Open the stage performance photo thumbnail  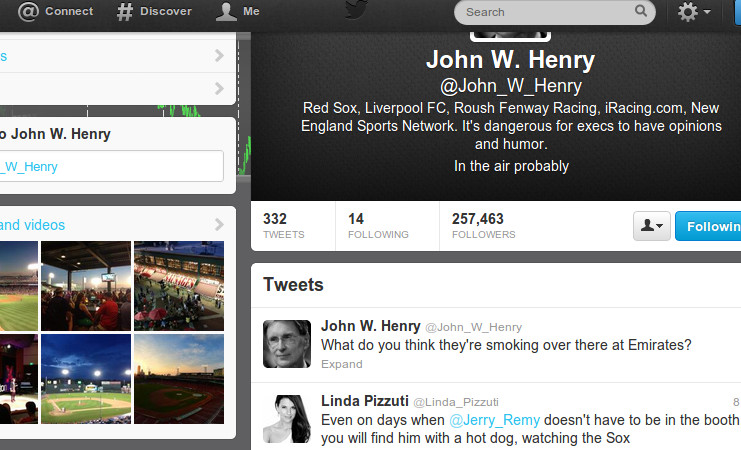pyautogui.click(x=19, y=379)
